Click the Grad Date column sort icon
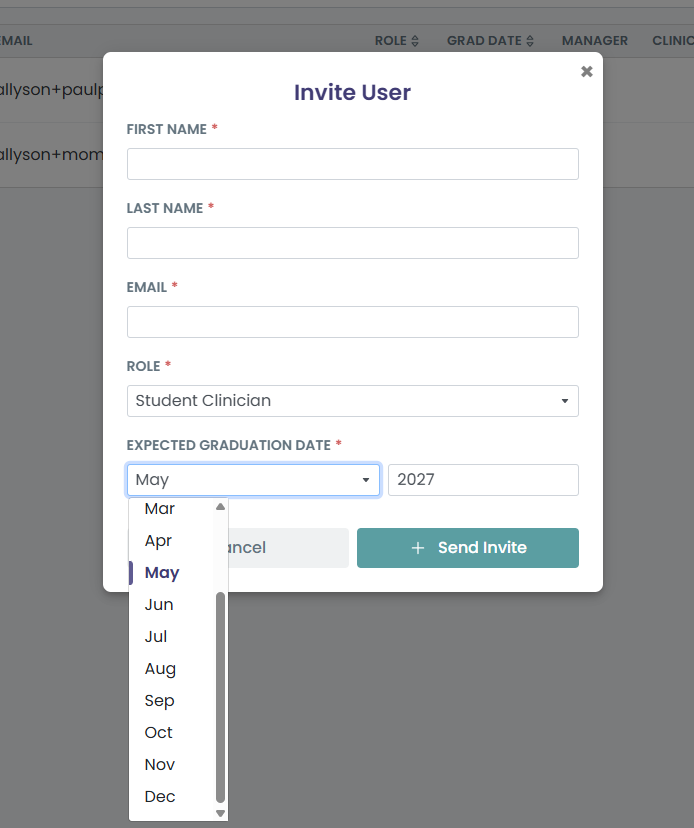The width and height of the screenshot is (694, 828). (530, 41)
